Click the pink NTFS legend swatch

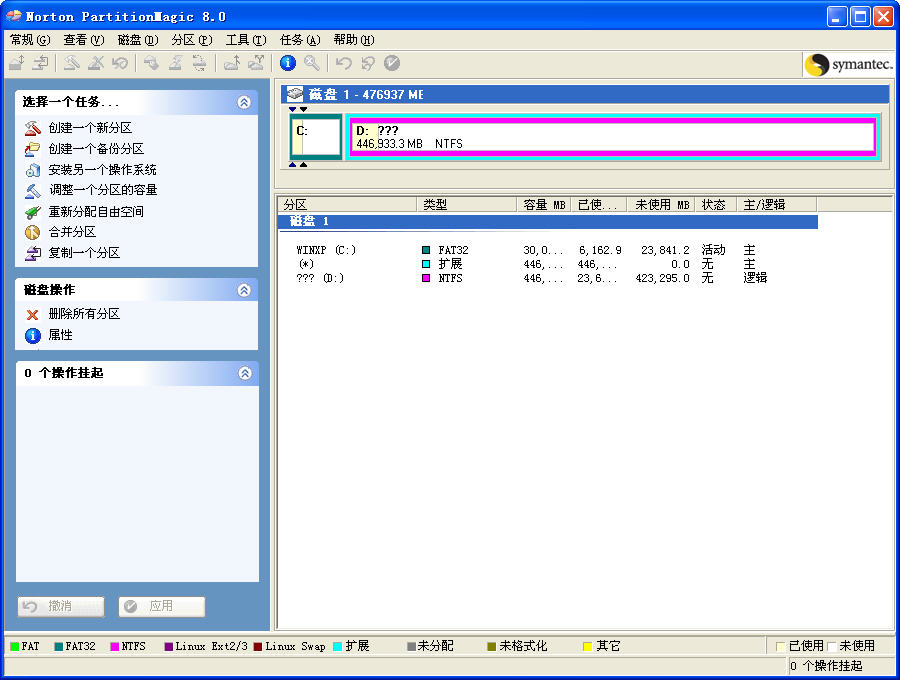(x=117, y=646)
